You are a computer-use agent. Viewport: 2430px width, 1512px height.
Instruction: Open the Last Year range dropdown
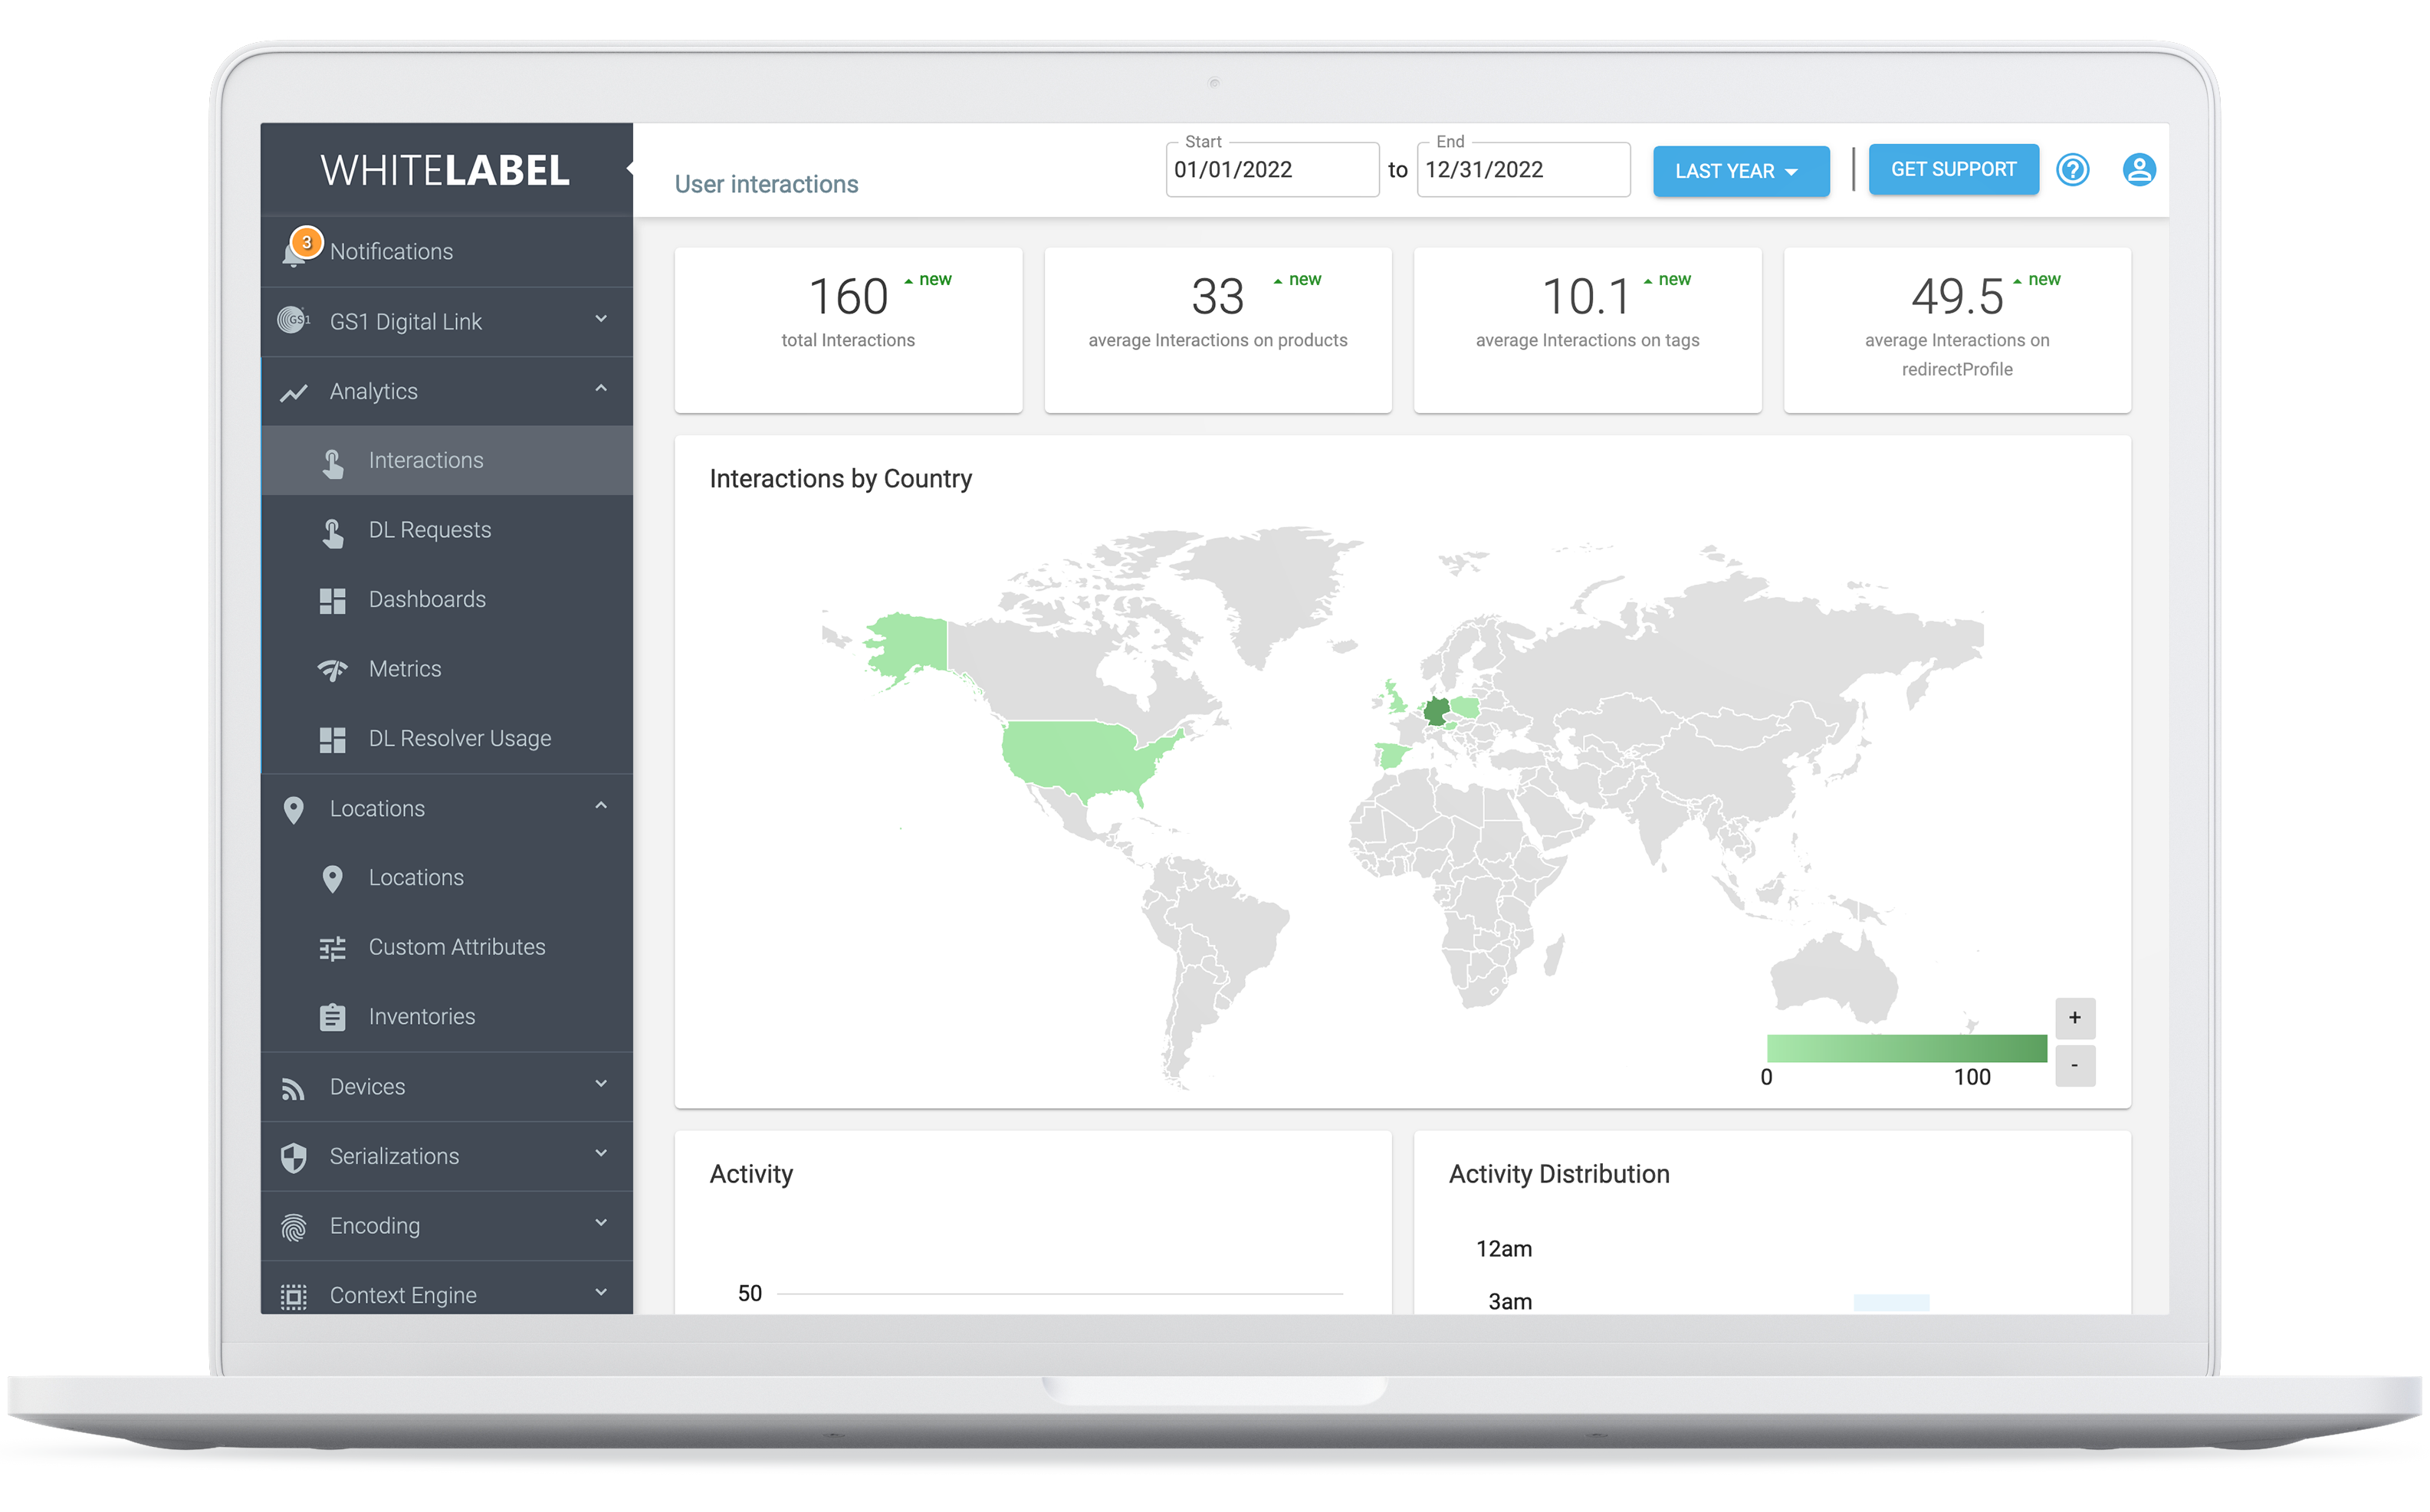click(1740, 171)
